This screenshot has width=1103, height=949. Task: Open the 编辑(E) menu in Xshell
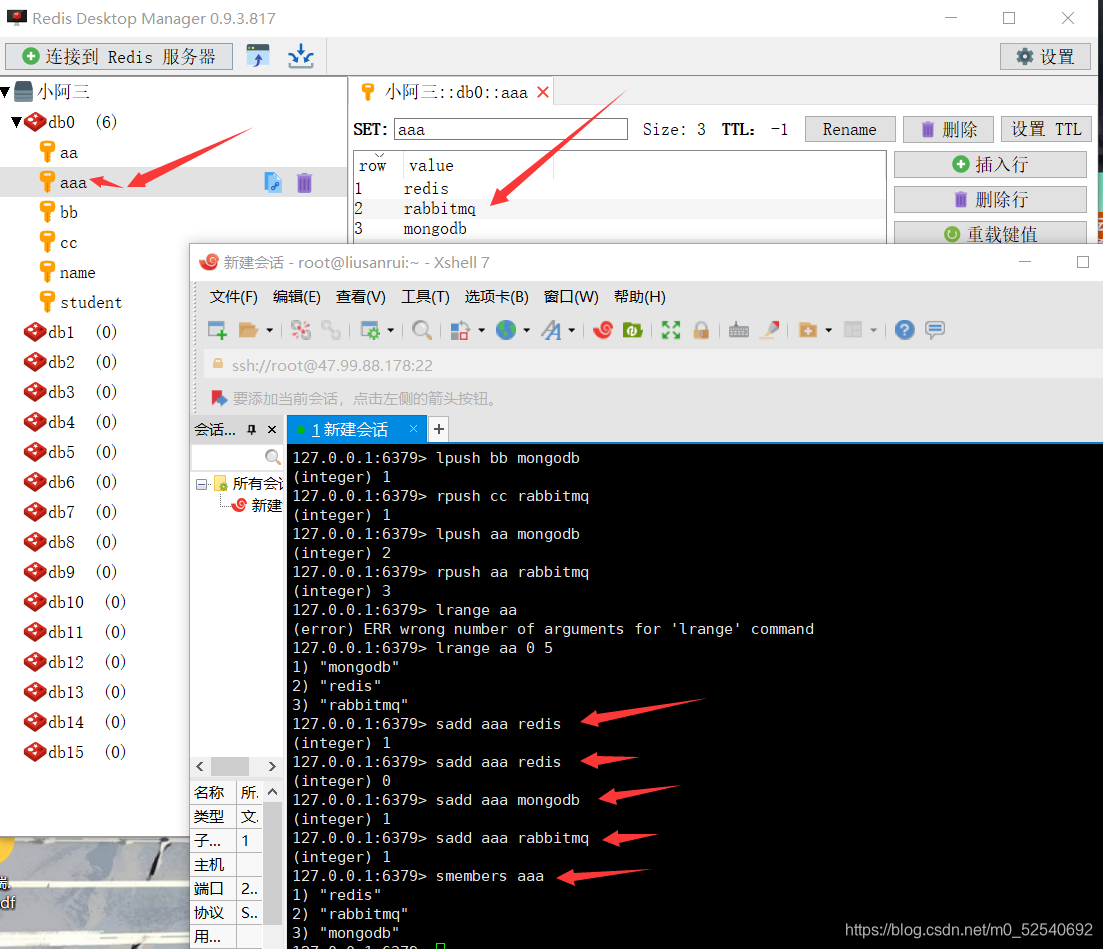pos(296,297)
